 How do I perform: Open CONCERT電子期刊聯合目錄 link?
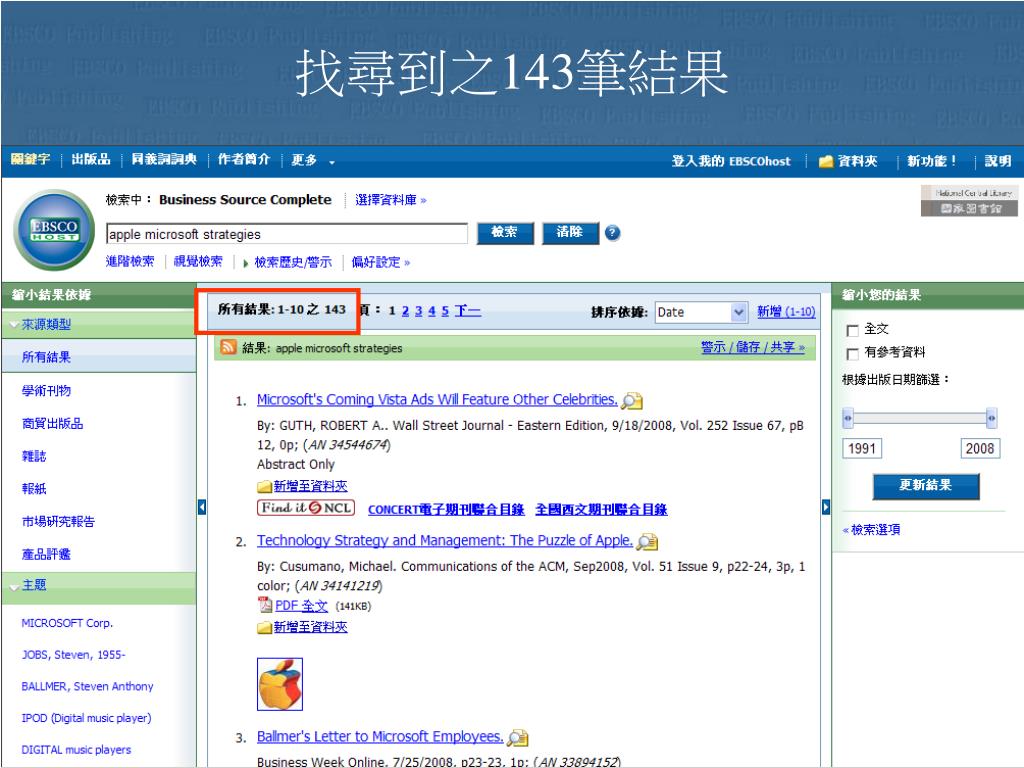tap(446, 509)
